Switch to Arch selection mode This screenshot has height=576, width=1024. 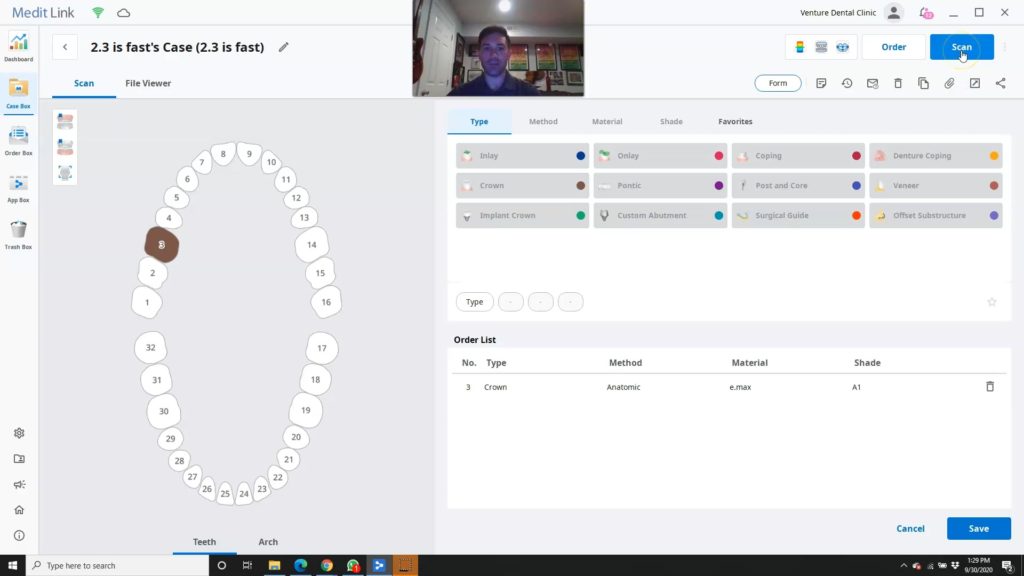coord(268,541)
